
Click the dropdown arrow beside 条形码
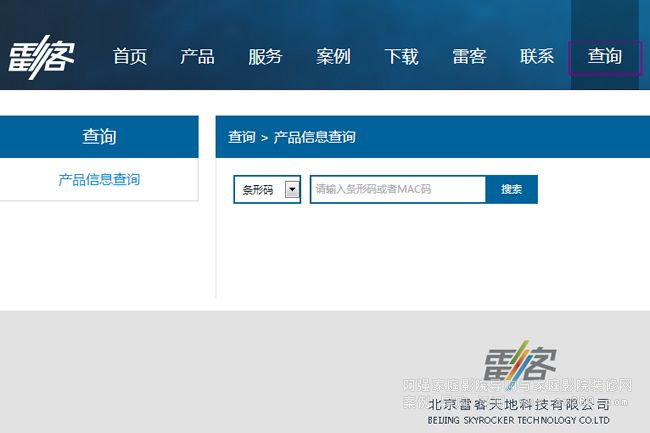292,189
